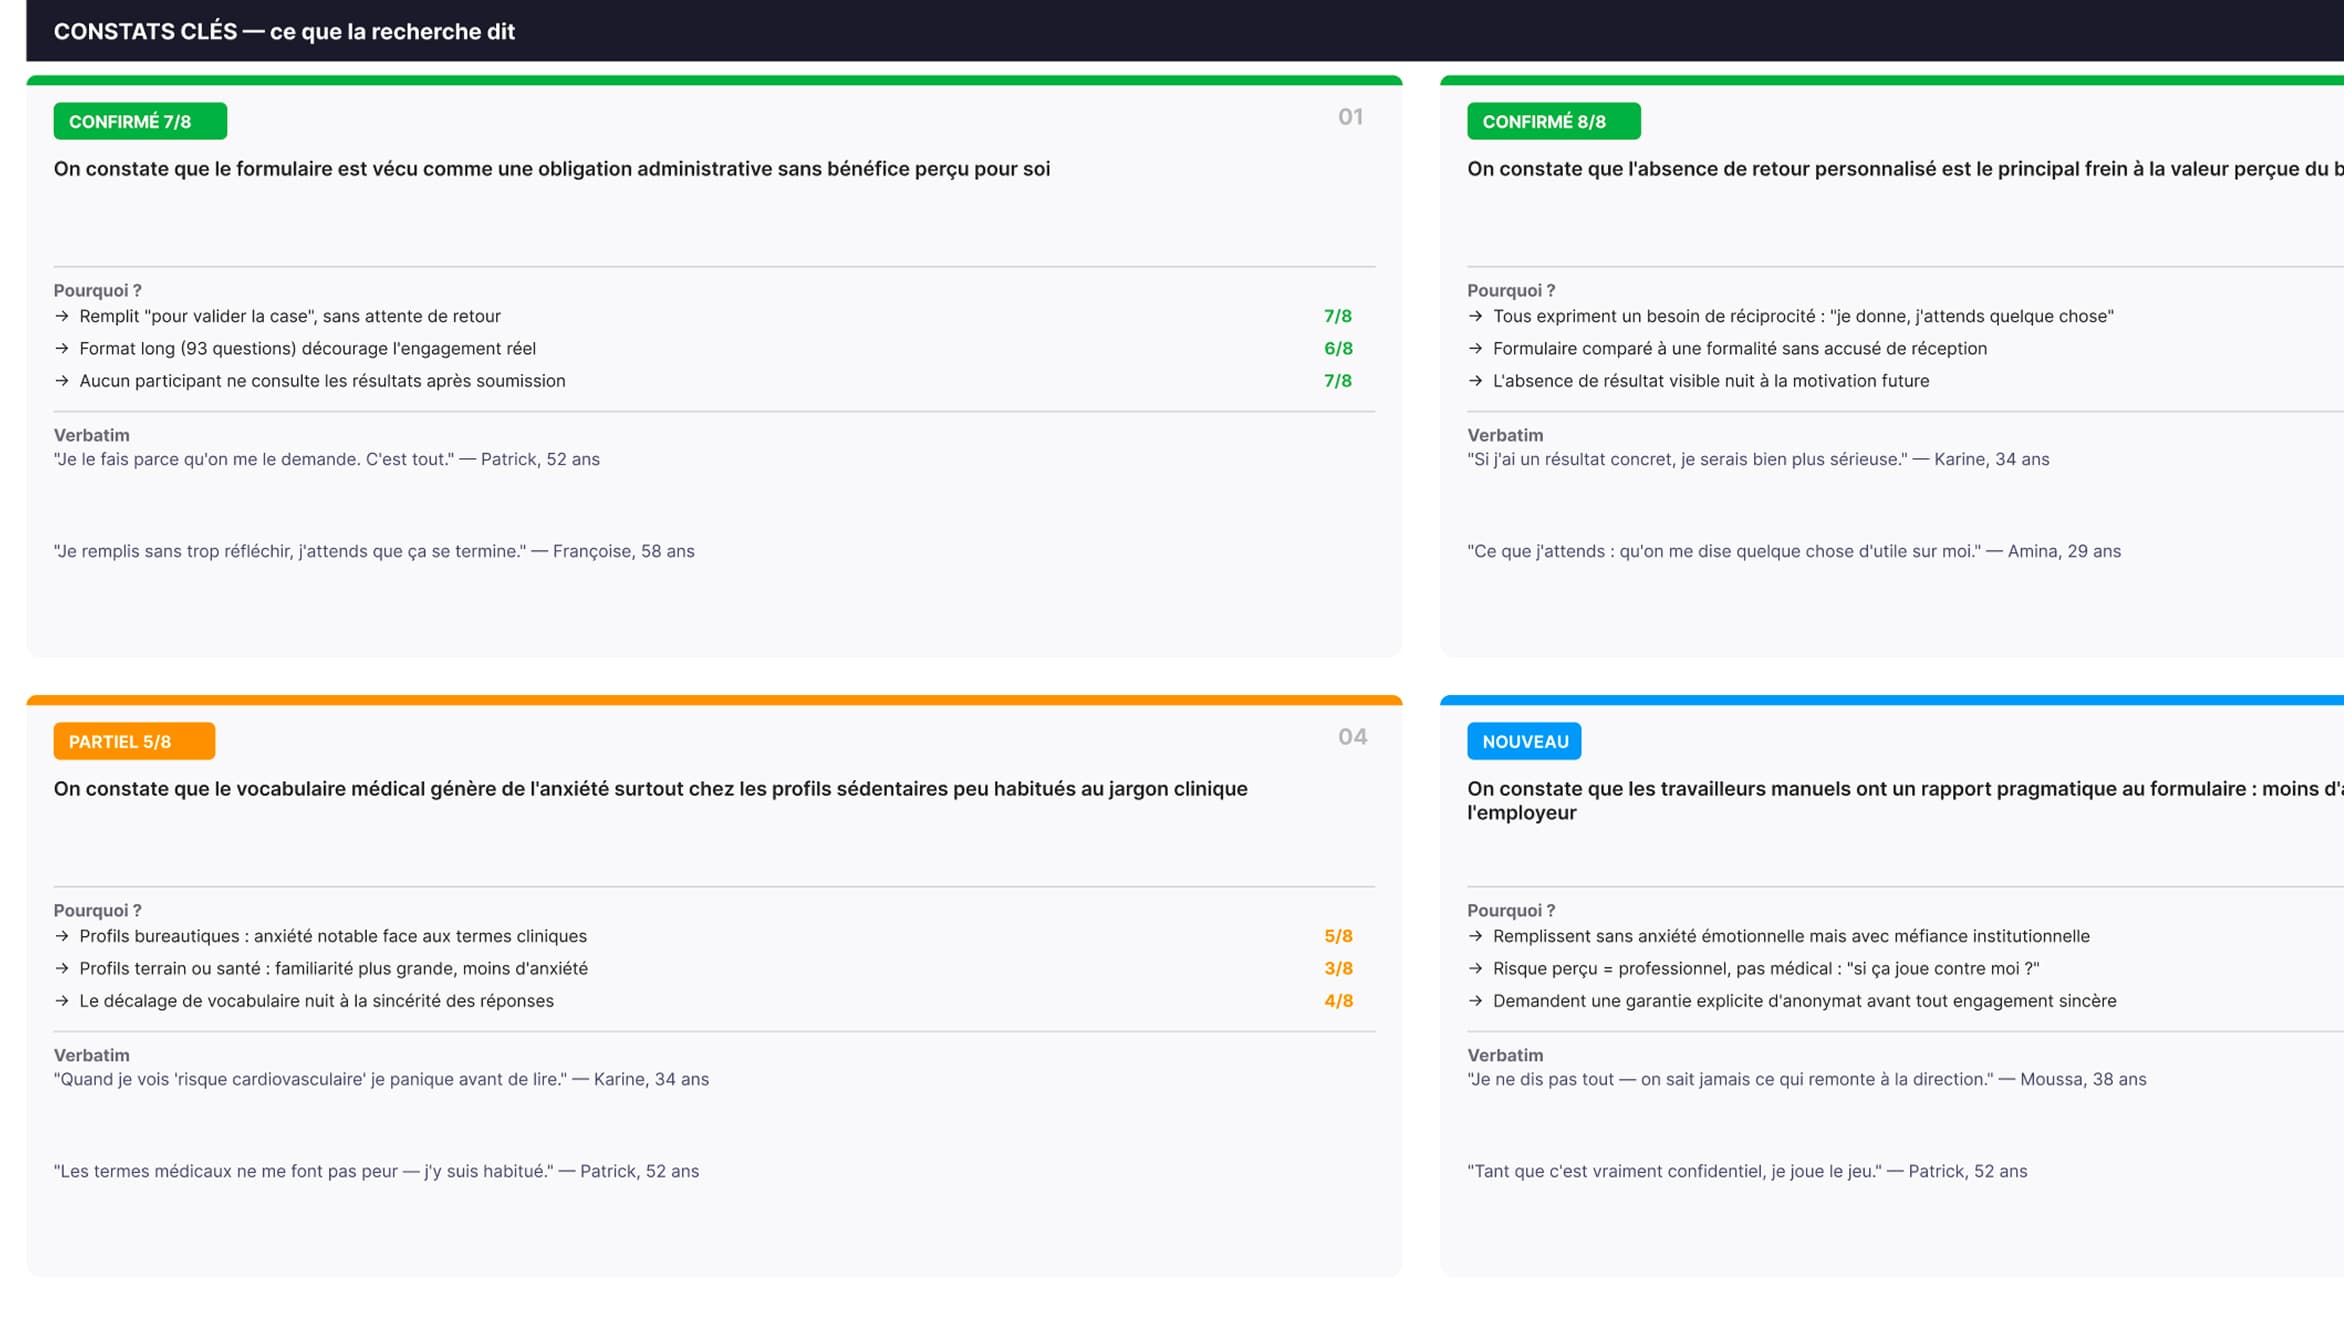Viewport: 2344px width, 1319px height.
Task: Click the 4/8 score beside décalage de vocabulaire
Action: point(1338,1001)
